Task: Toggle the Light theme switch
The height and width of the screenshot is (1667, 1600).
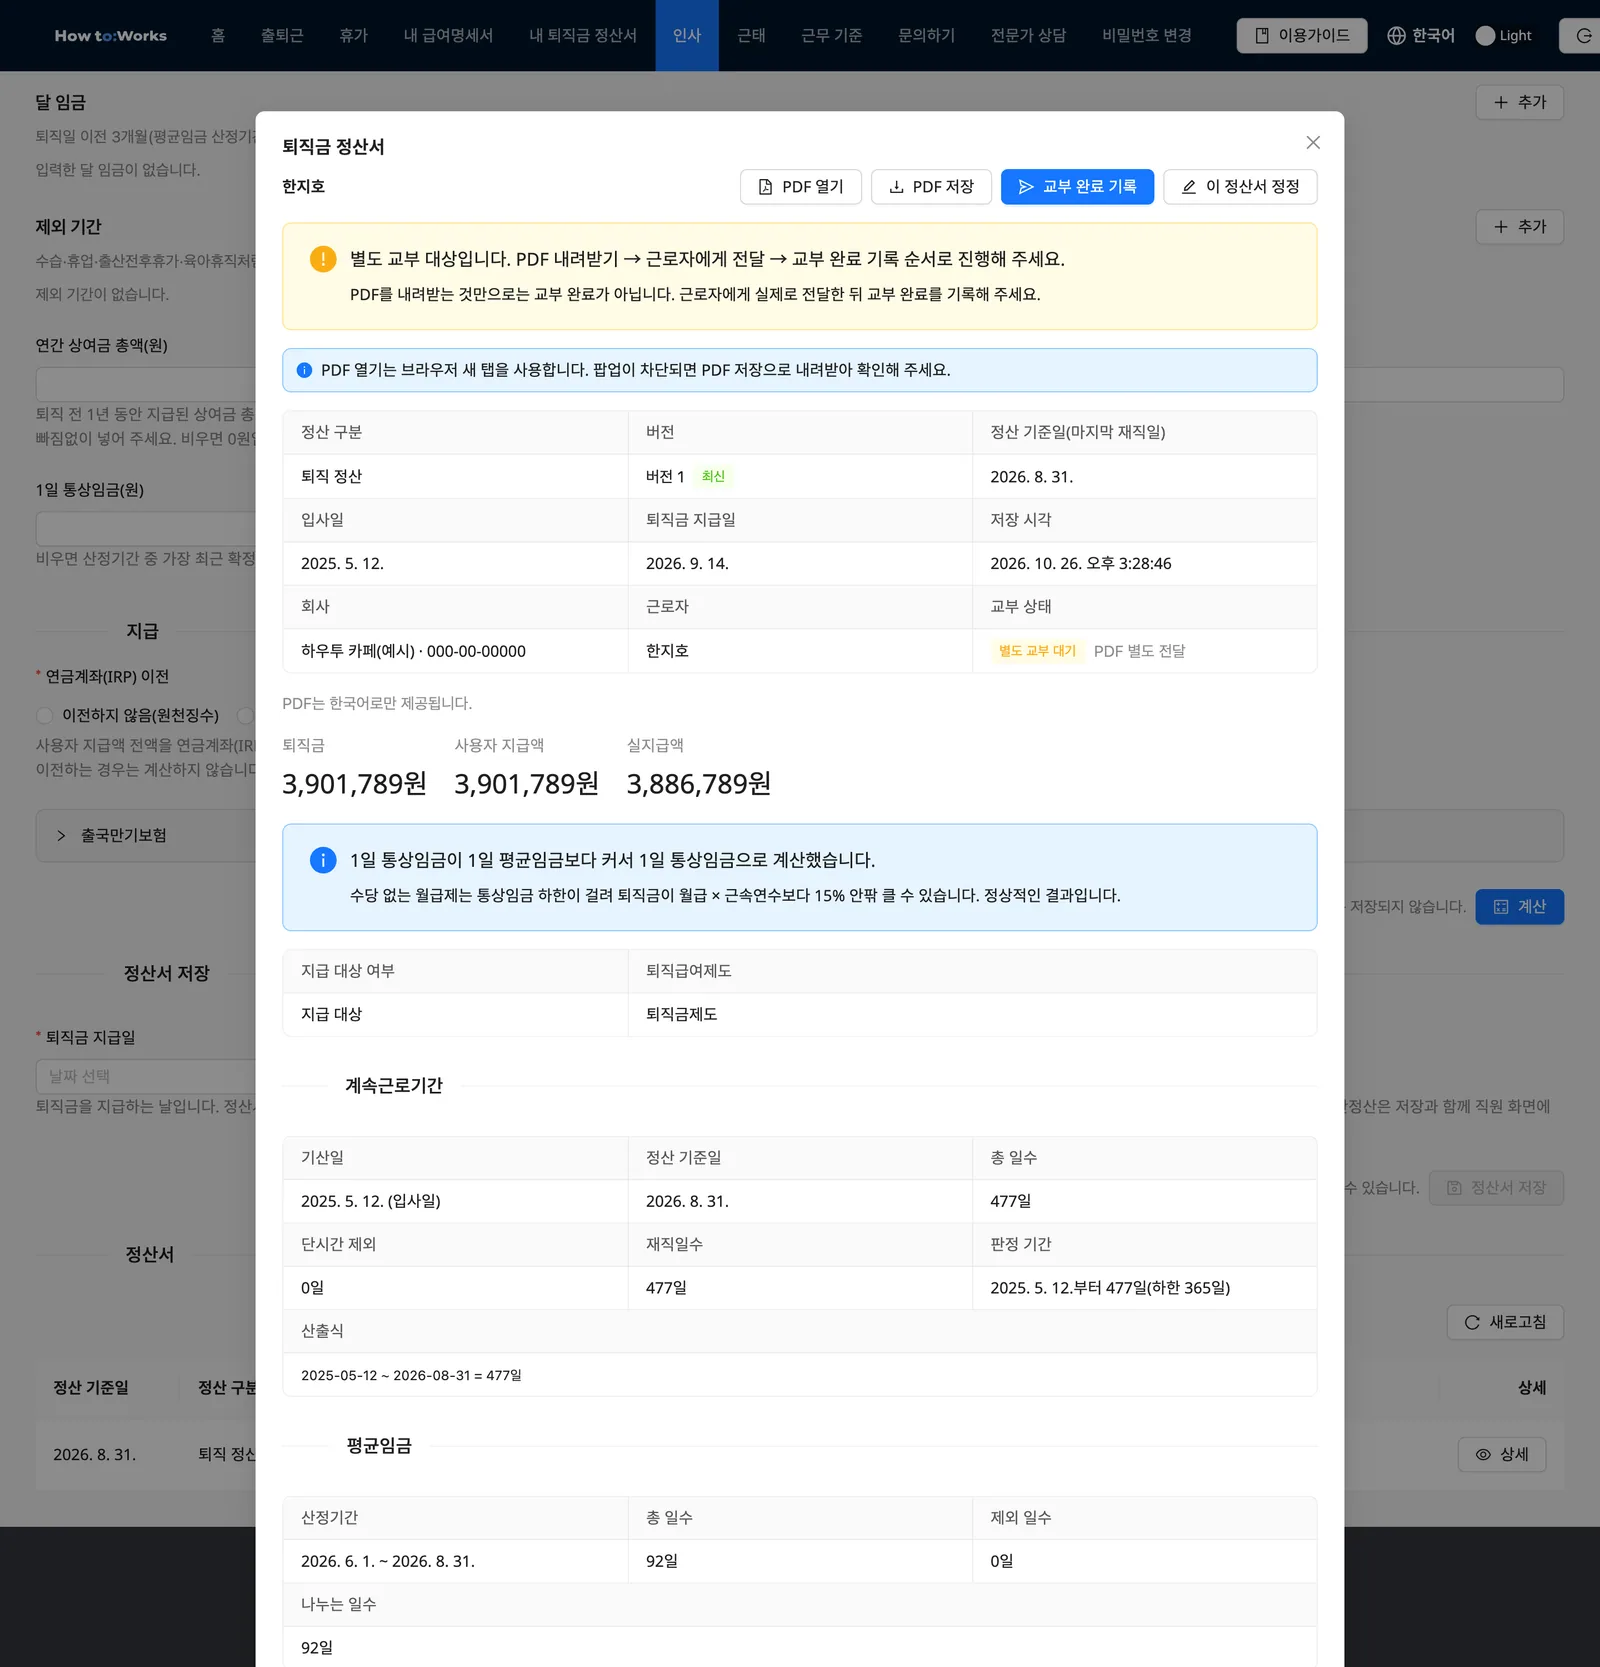Action: 1503,36
